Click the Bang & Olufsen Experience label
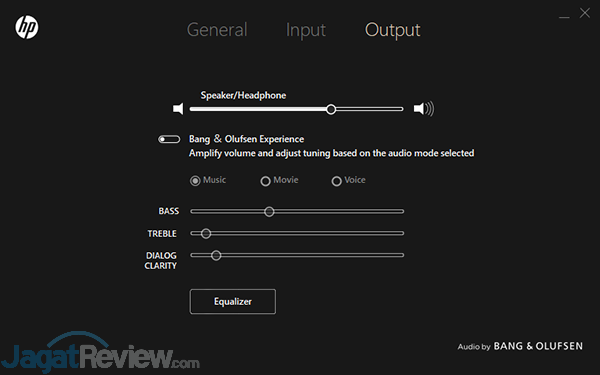 click(x=246, y=139)
